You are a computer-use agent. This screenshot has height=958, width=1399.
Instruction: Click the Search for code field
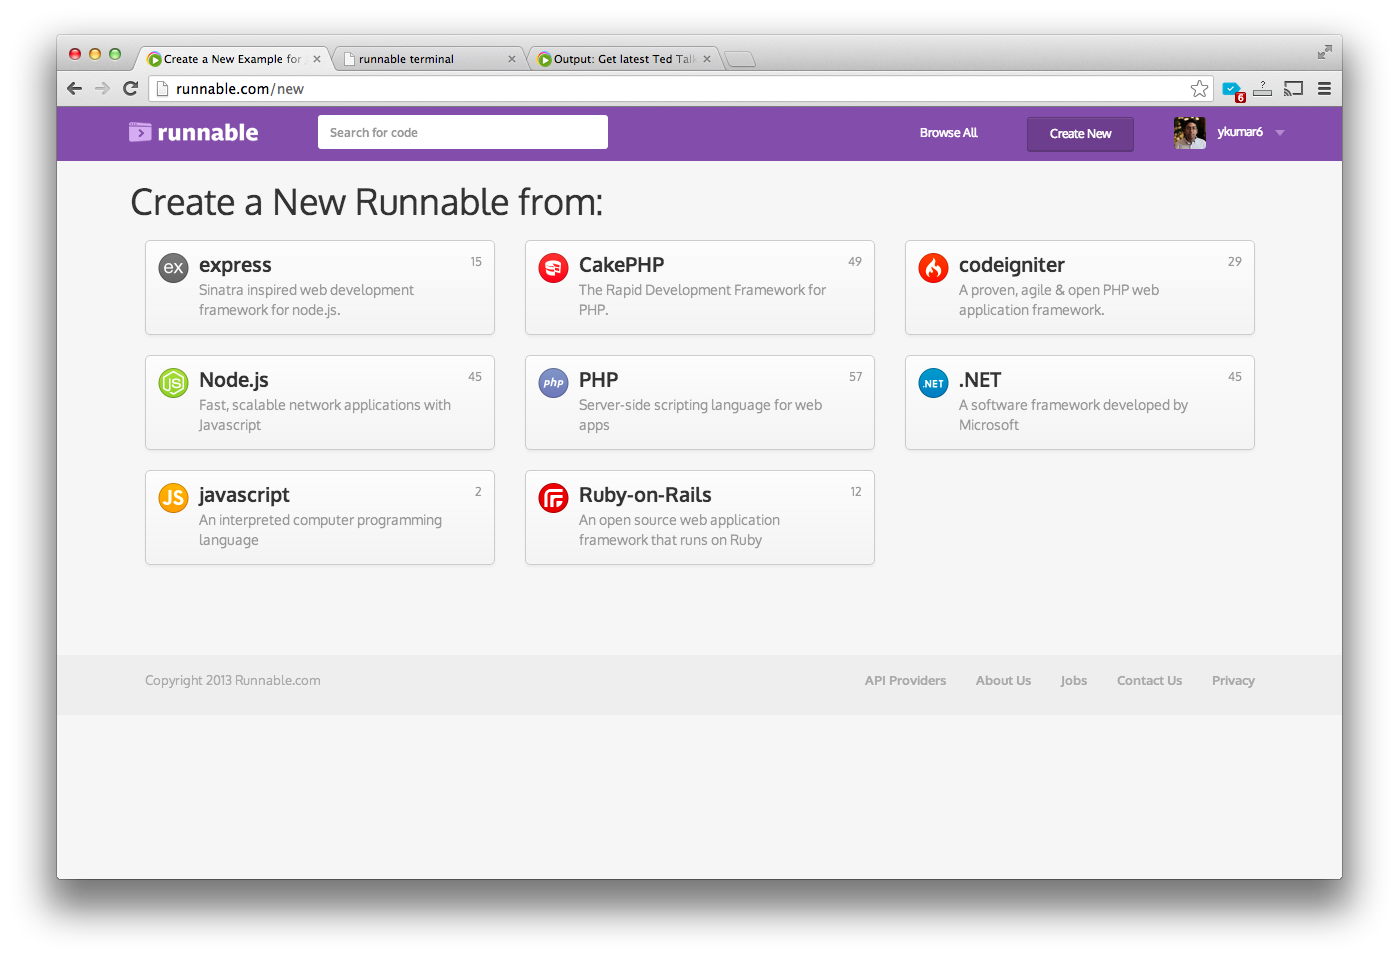click(462, 132)
